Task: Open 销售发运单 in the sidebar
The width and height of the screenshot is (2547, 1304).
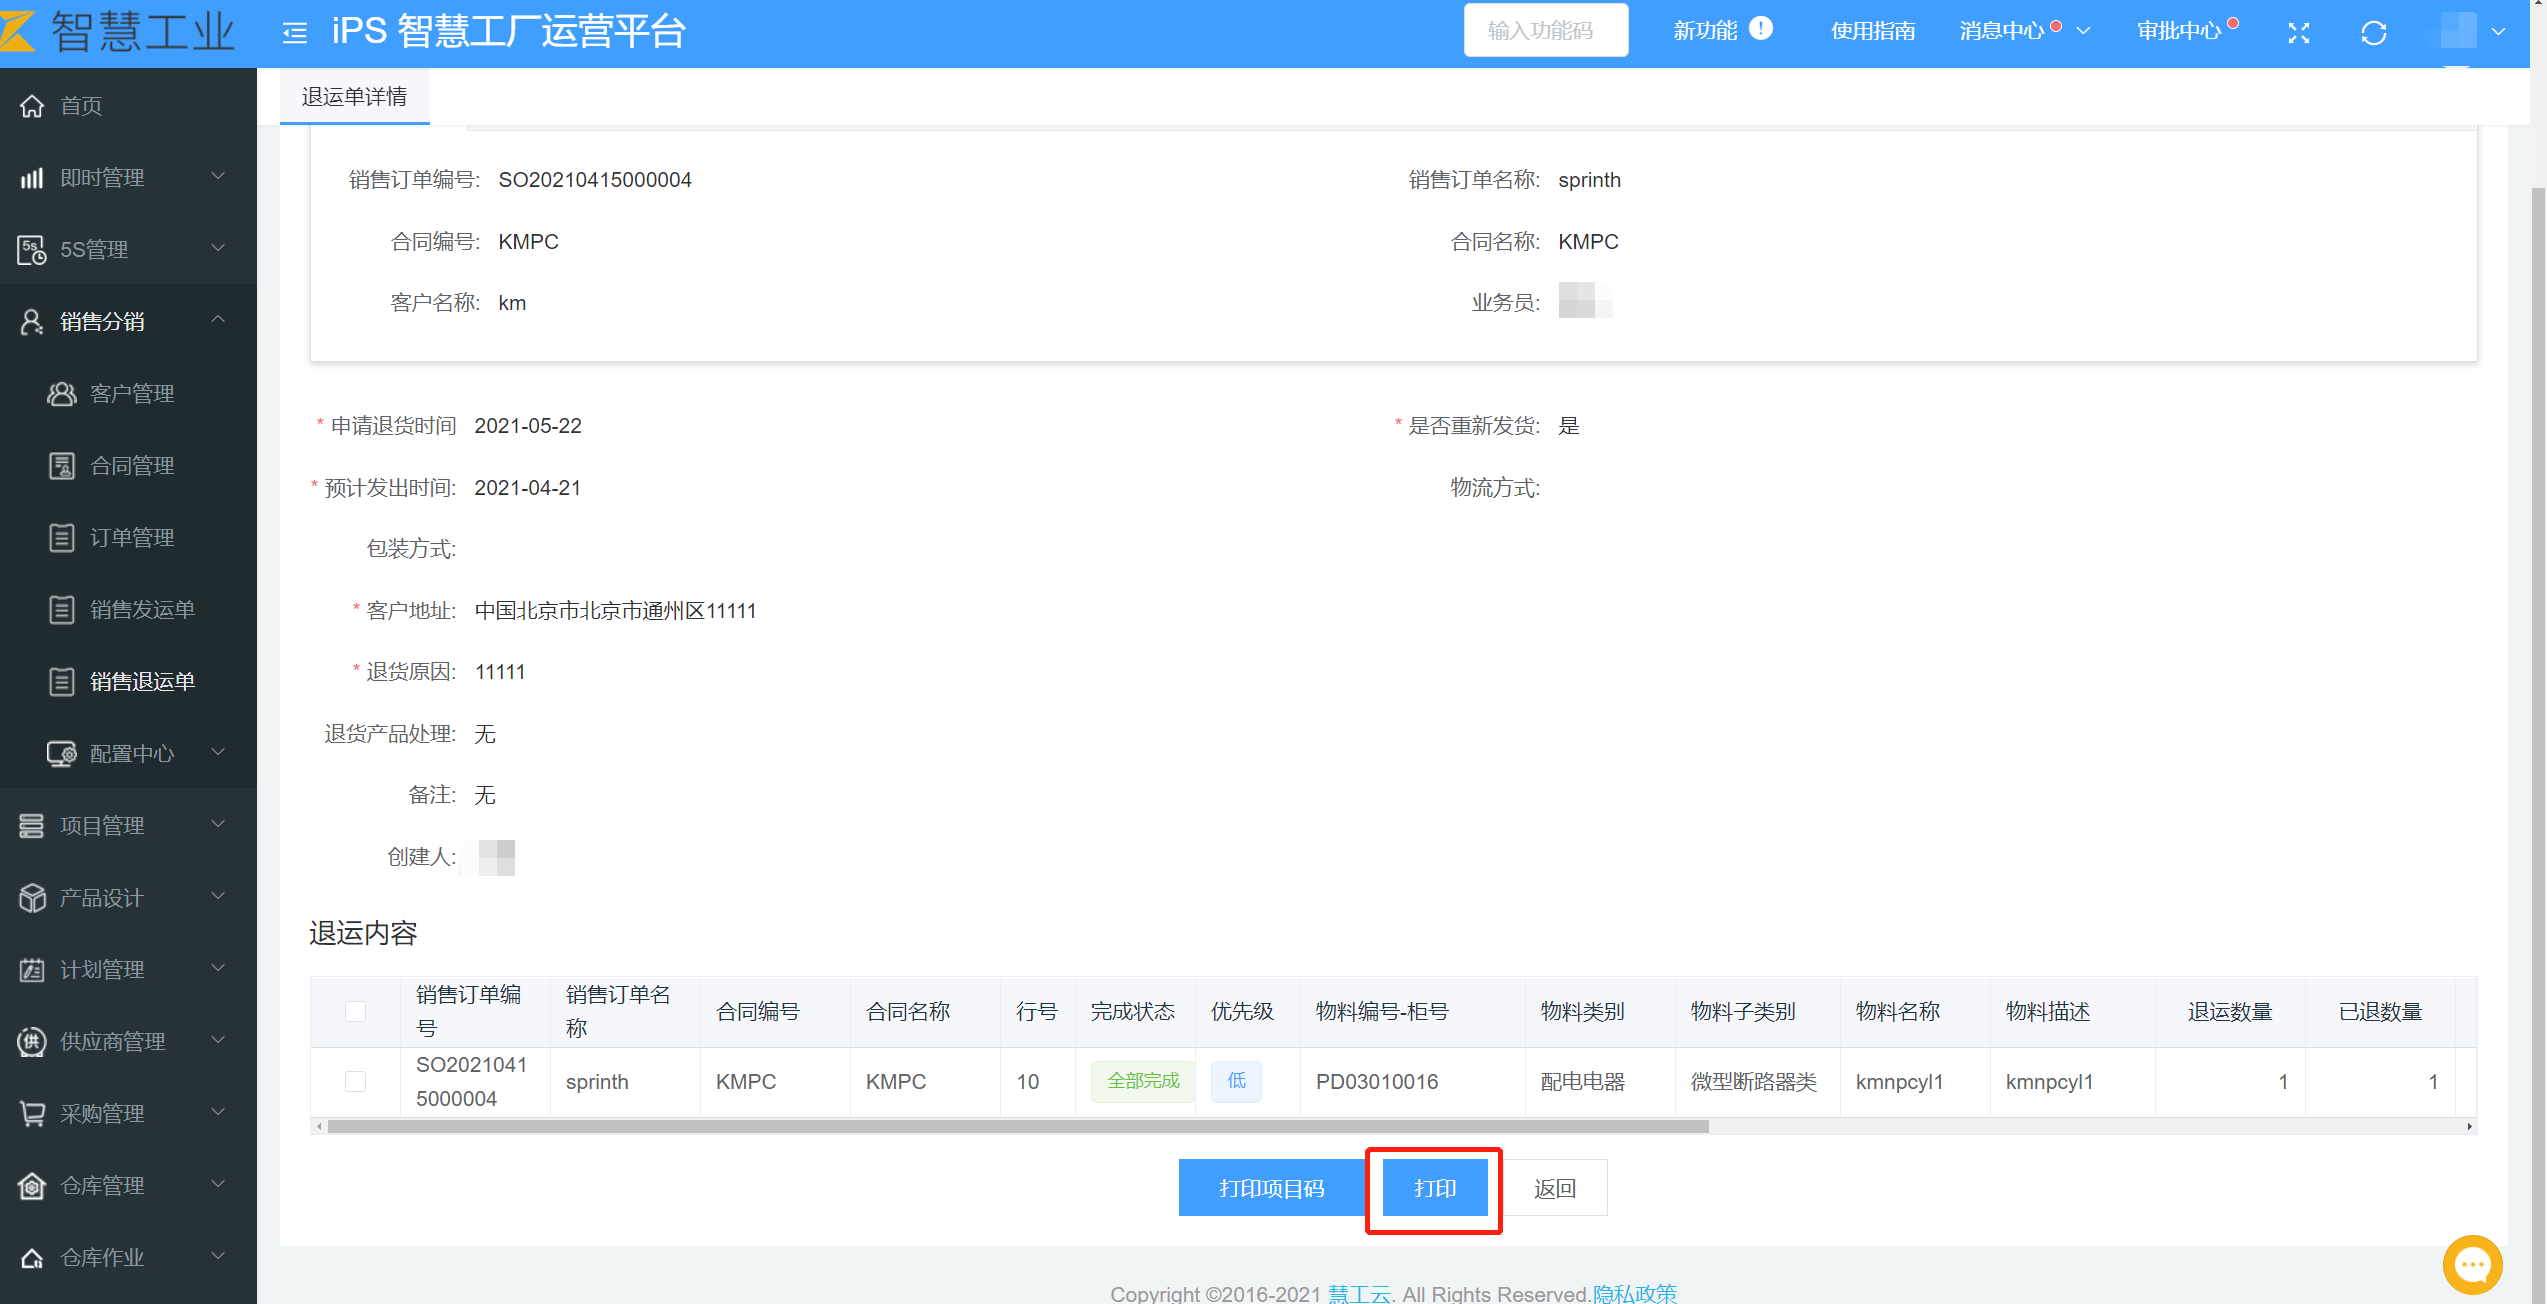Action: point(142,610)
